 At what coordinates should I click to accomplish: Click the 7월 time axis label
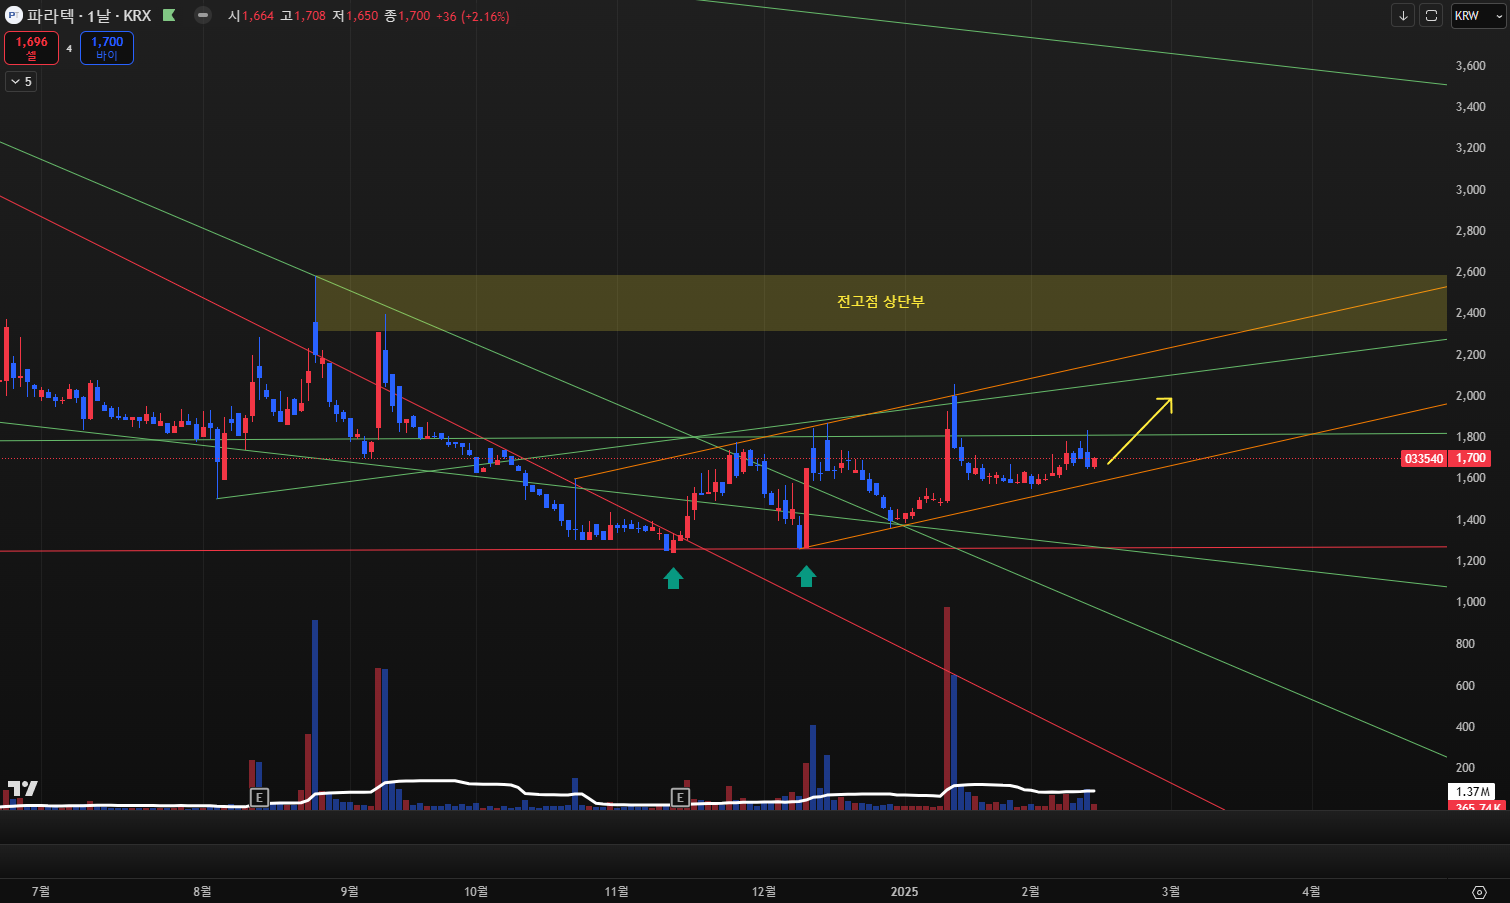(x=41, y=891)
